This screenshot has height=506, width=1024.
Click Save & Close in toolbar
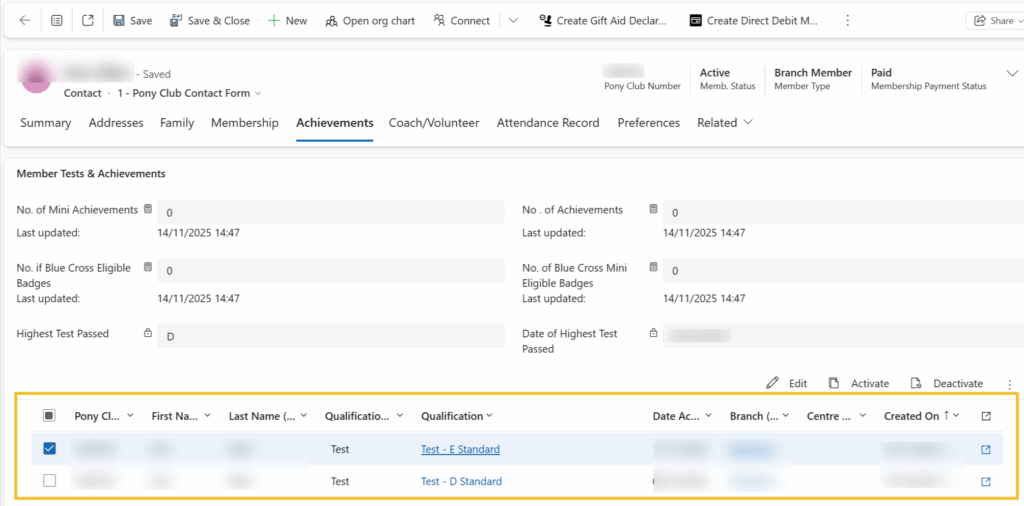tap(210, 20)
